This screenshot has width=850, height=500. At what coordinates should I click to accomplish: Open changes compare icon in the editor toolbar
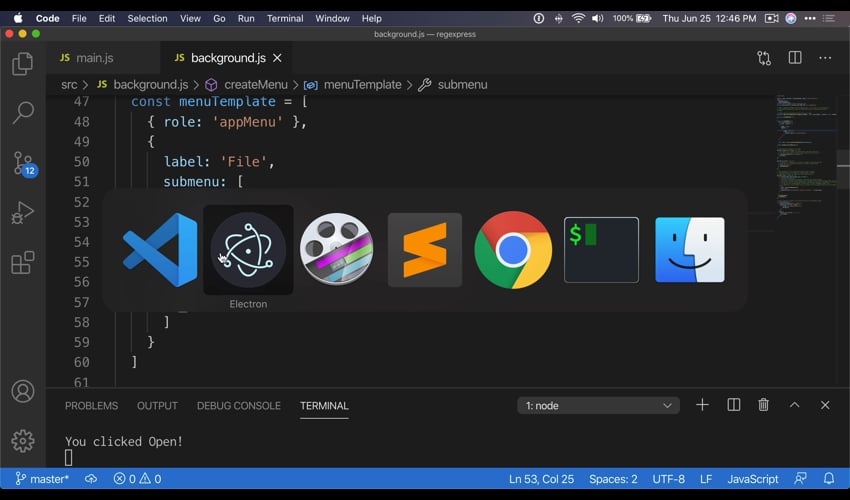764,58
